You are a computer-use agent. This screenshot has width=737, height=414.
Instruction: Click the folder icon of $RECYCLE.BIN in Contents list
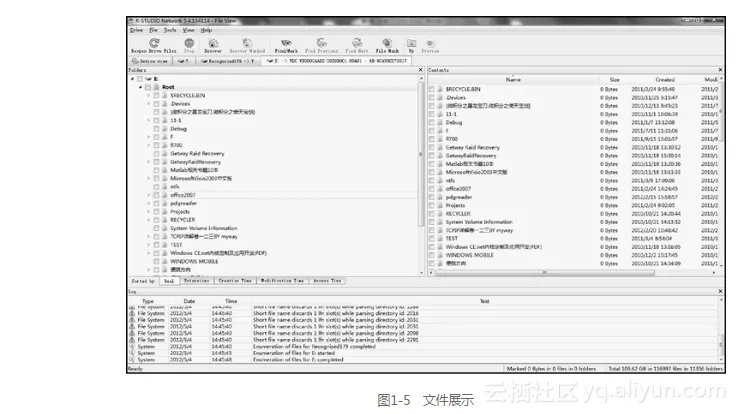[x=440, y=89]
